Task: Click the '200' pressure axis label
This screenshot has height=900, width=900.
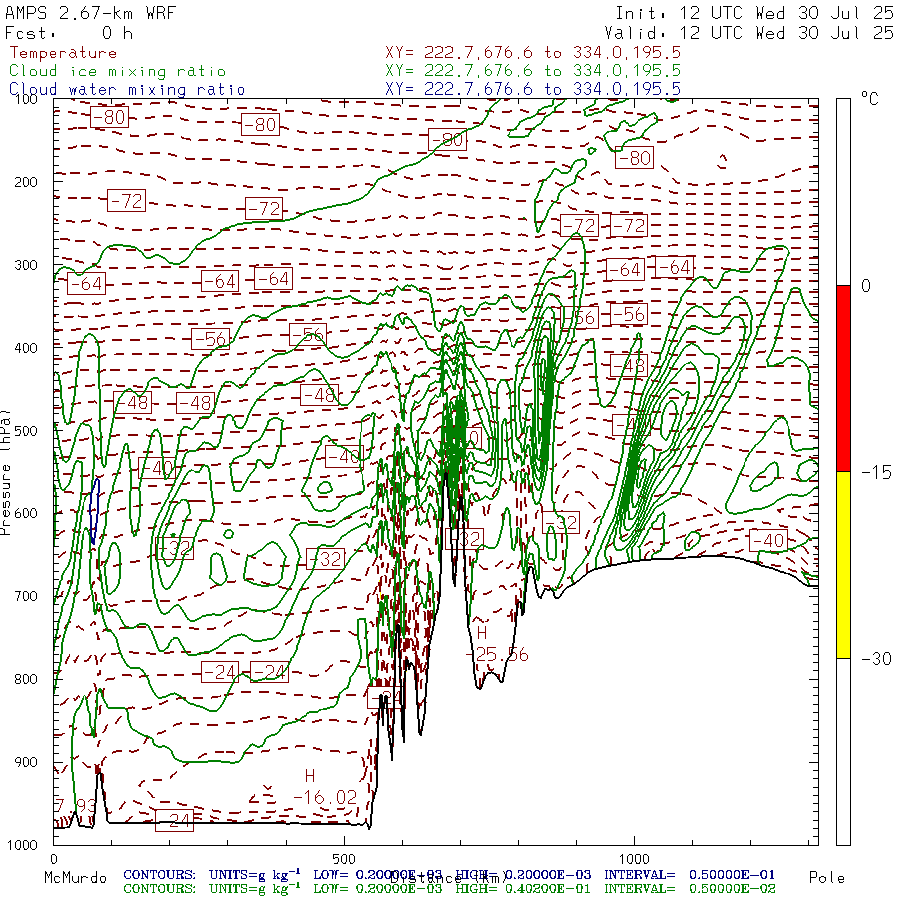Action: click(25, 182)
